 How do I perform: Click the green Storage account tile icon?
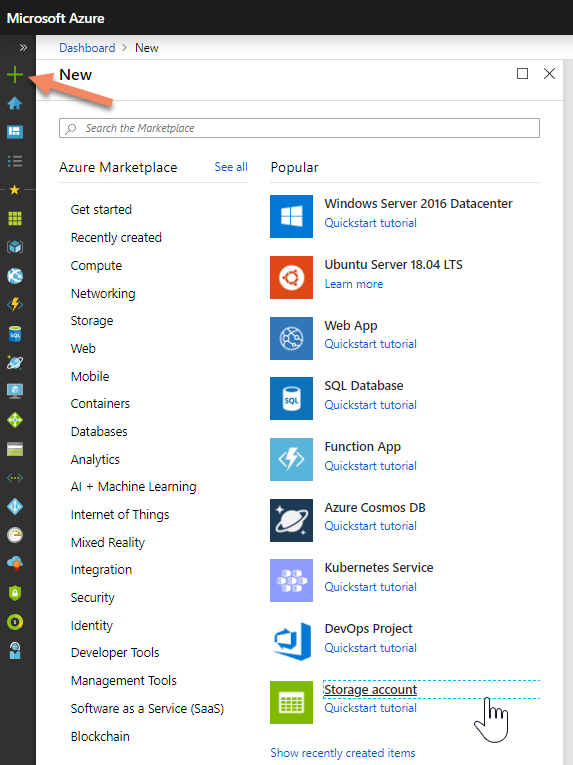(291, 703)
